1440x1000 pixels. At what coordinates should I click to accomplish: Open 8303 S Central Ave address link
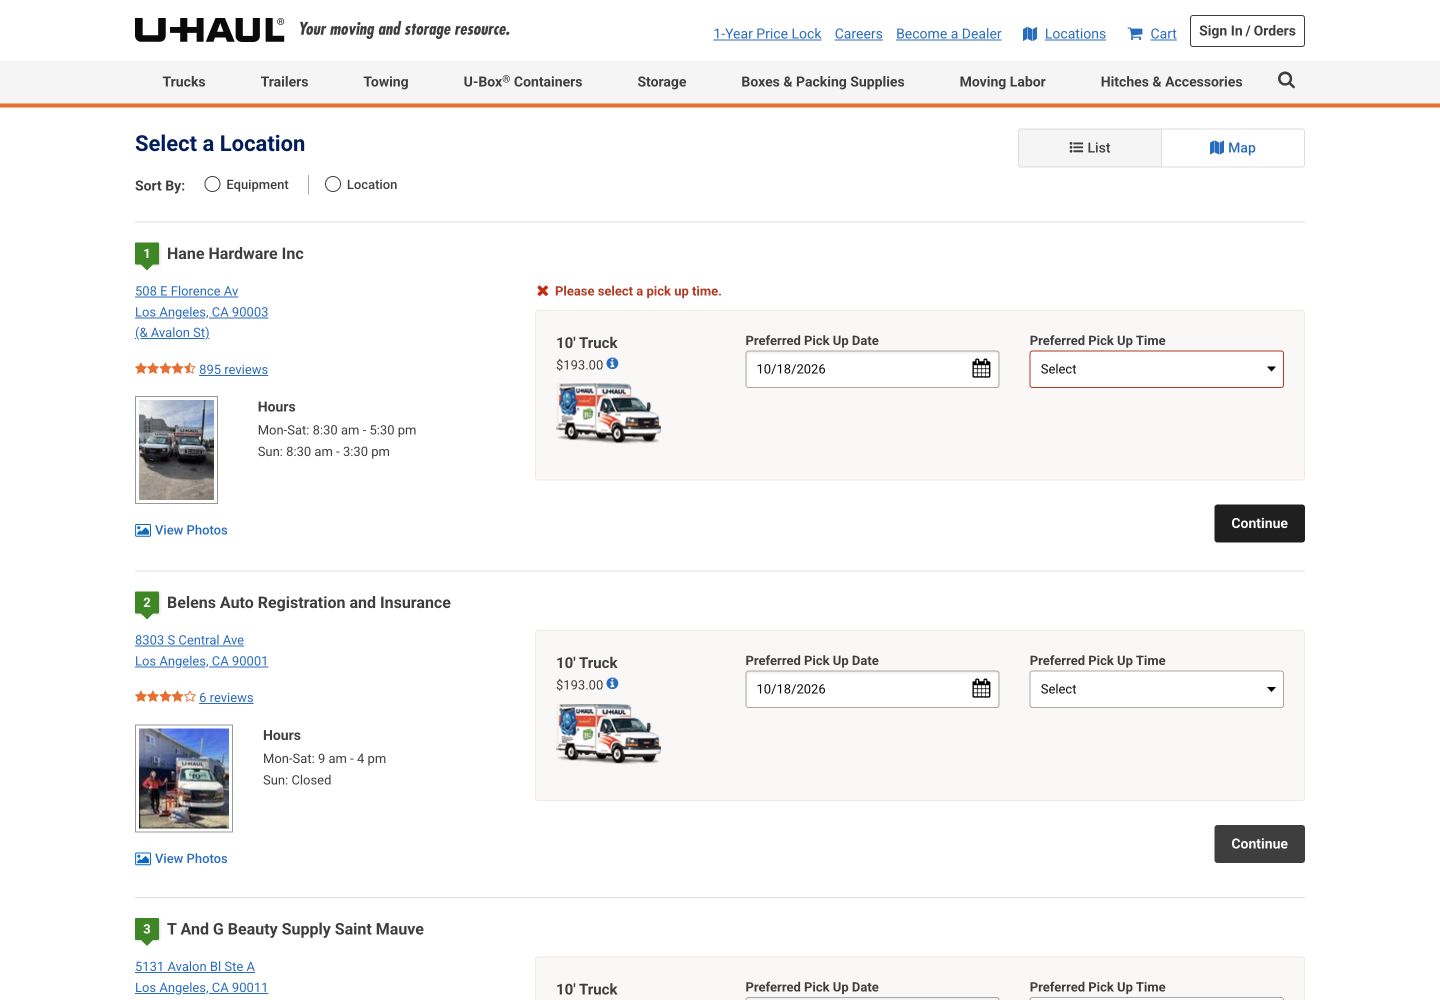pyautogui.click(x=189, y=640)
